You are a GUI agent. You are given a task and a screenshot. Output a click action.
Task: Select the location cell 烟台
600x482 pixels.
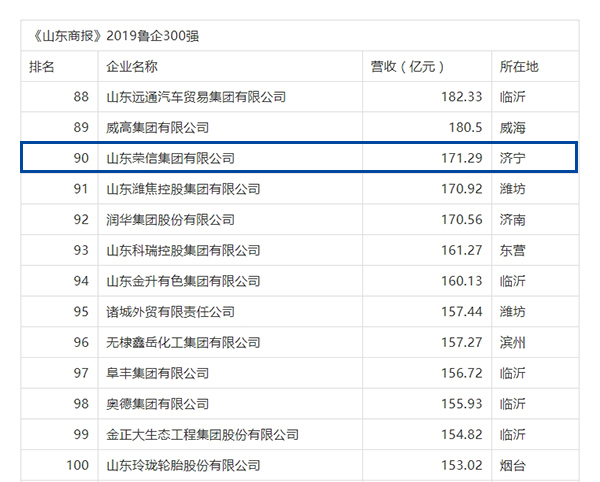pyautogui.click(x=512, y=465)
